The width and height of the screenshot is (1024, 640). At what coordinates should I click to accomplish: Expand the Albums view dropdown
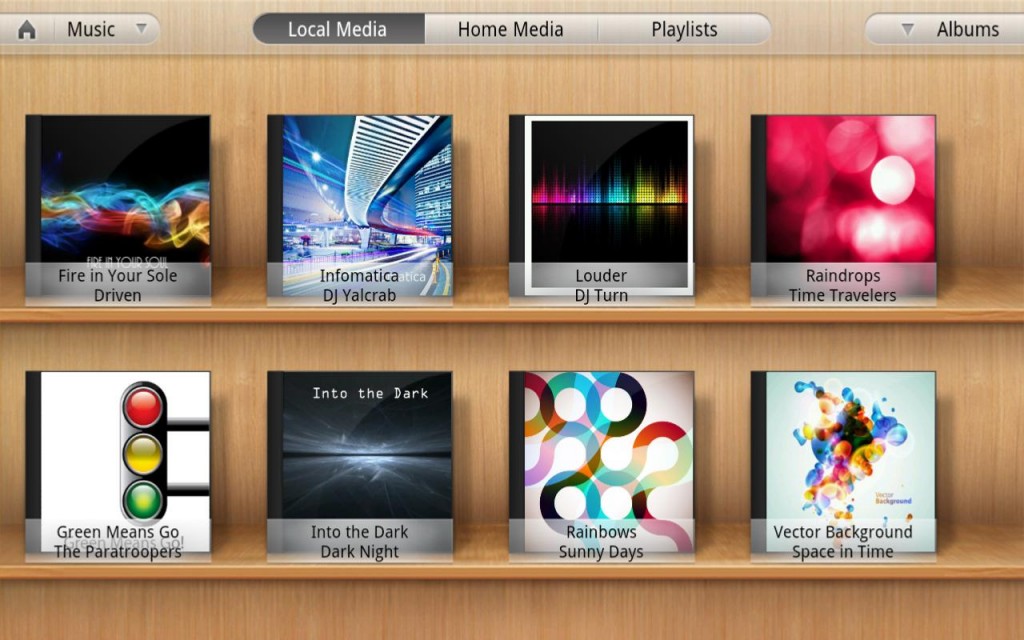click(x=907, y=30)
